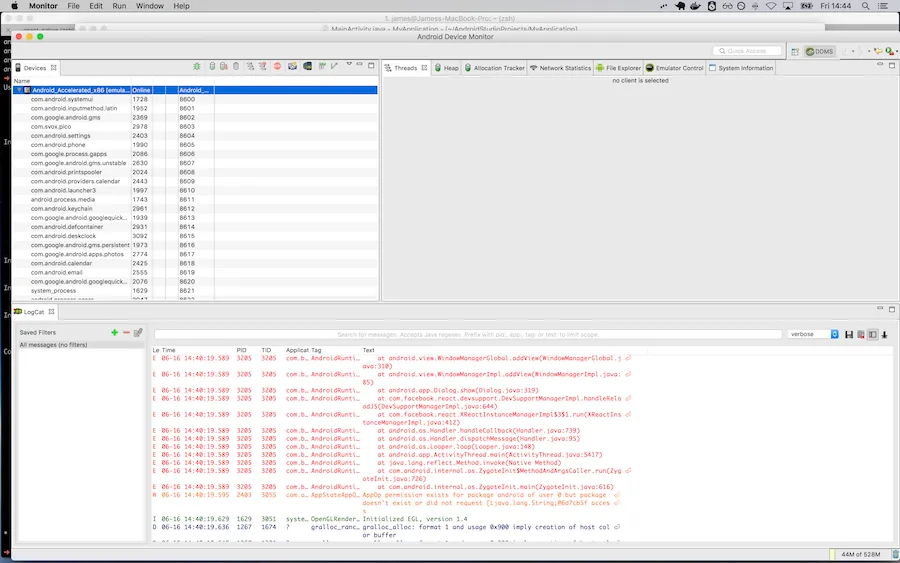This screenshot has width=900, height=563.
Task: Add a new LogCat filter with green plus
Action: pyautogui.click(x=114, y=332)
